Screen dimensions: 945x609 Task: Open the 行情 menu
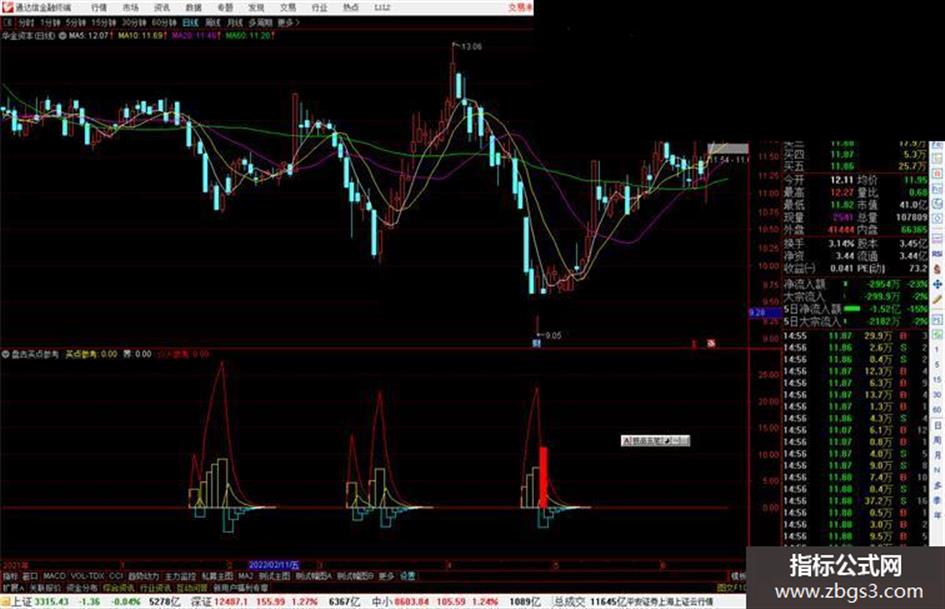(99, 8)
